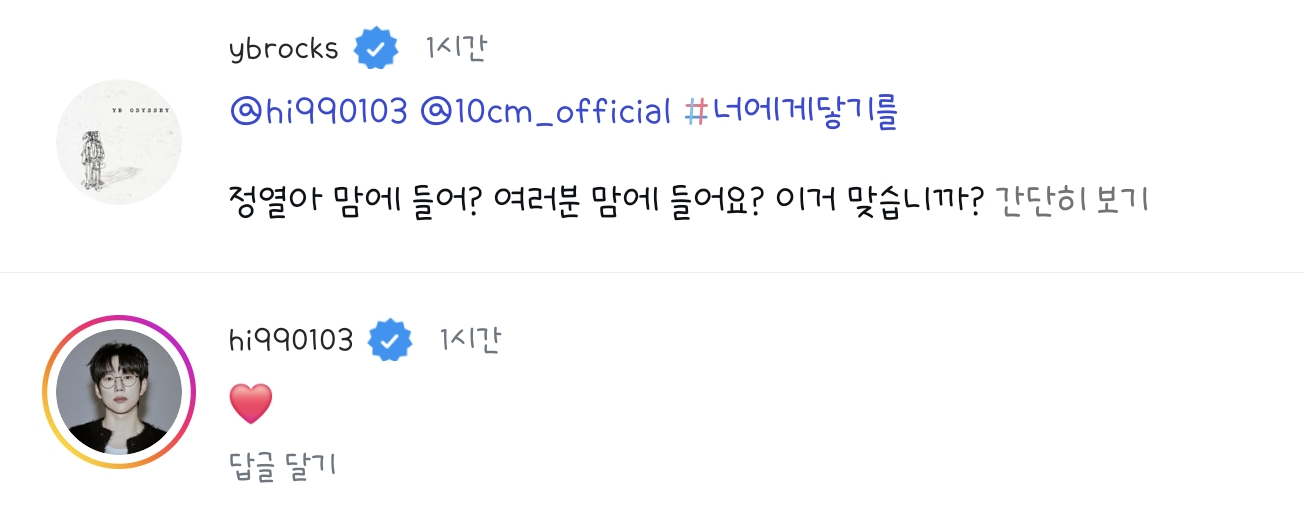Open ybrocks' album art profile picture
The width and height of the screenshot is (1304, 528).
pos(118,142)
